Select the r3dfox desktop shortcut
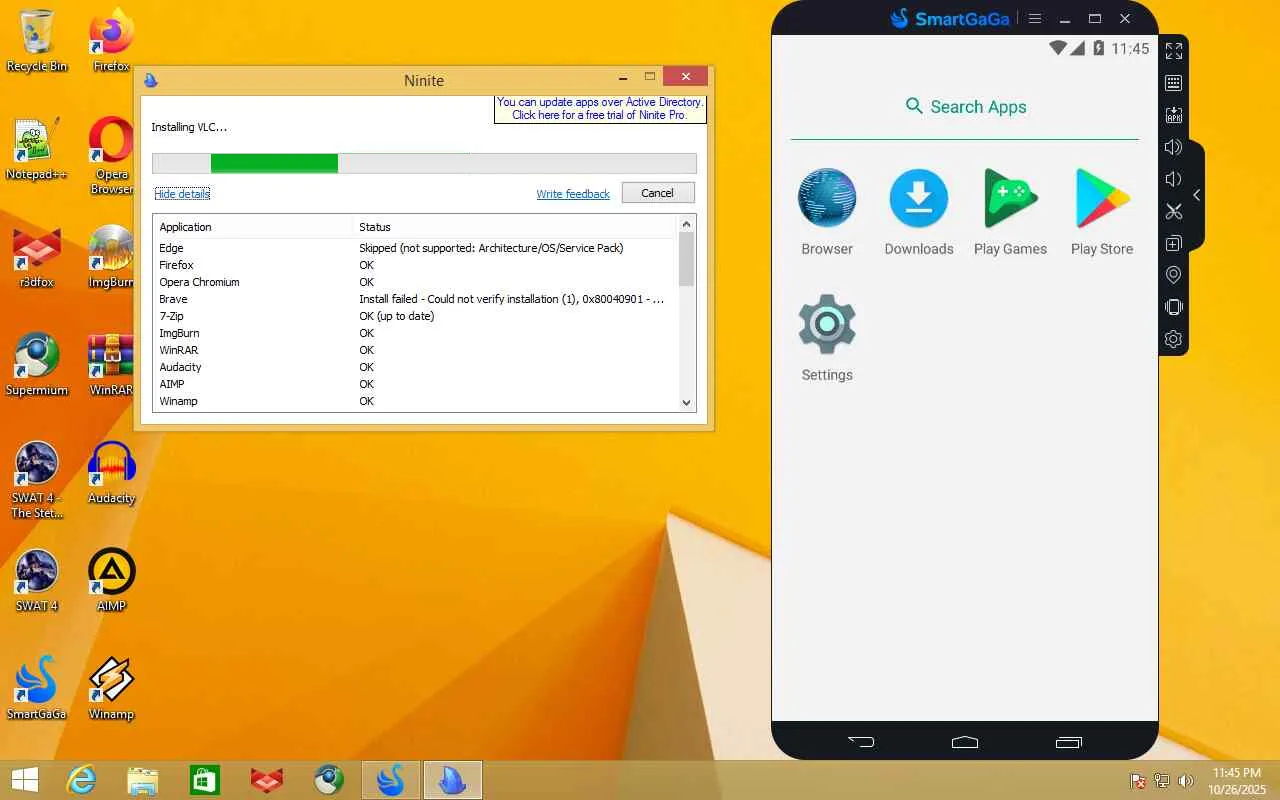Viewport: 1280px width, 800px height. [37, 256]
